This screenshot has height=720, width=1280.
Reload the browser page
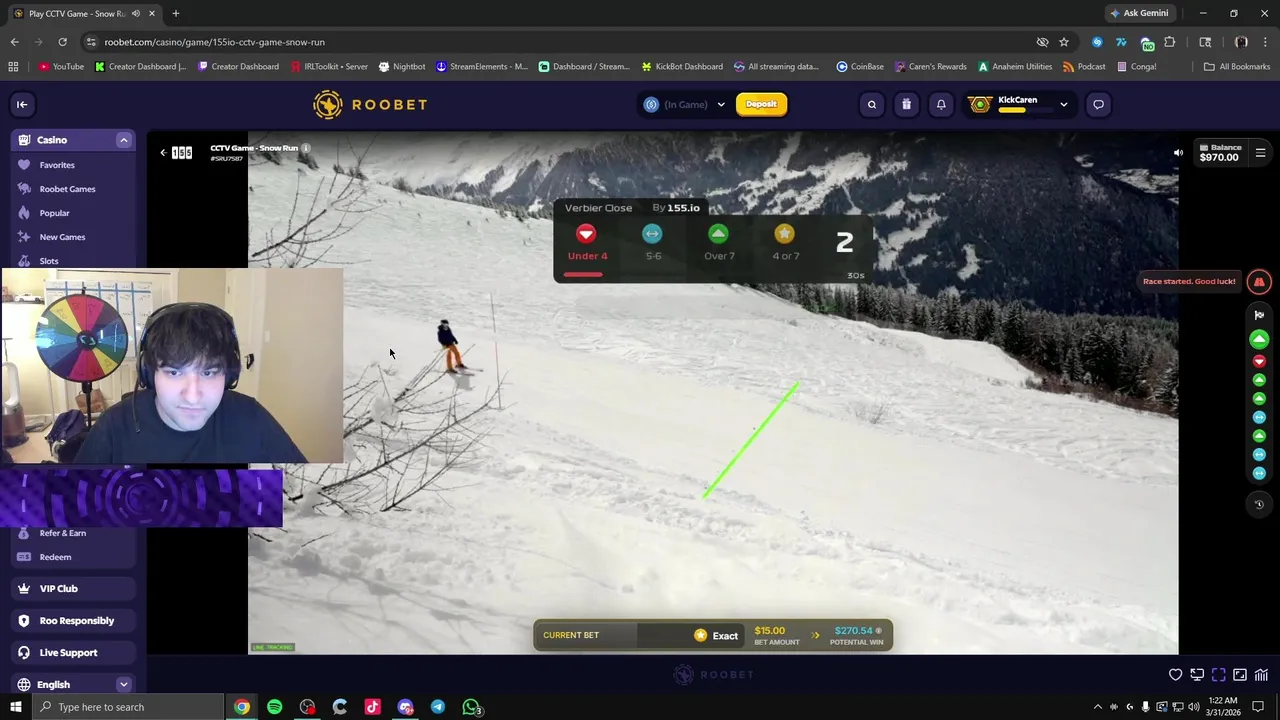(x=62, y=42)
